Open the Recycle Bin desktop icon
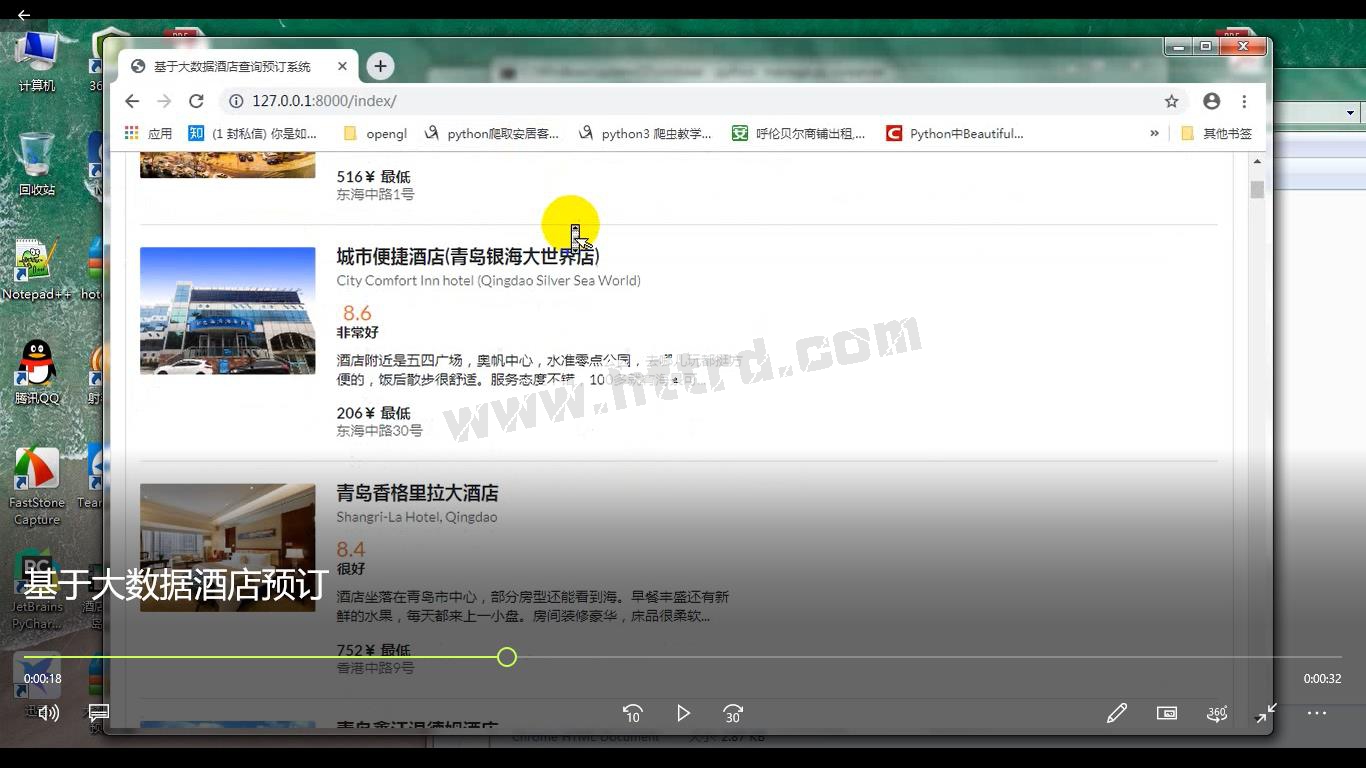The height and width of the screenshot is (768, 1366). [x=37, y=163]
